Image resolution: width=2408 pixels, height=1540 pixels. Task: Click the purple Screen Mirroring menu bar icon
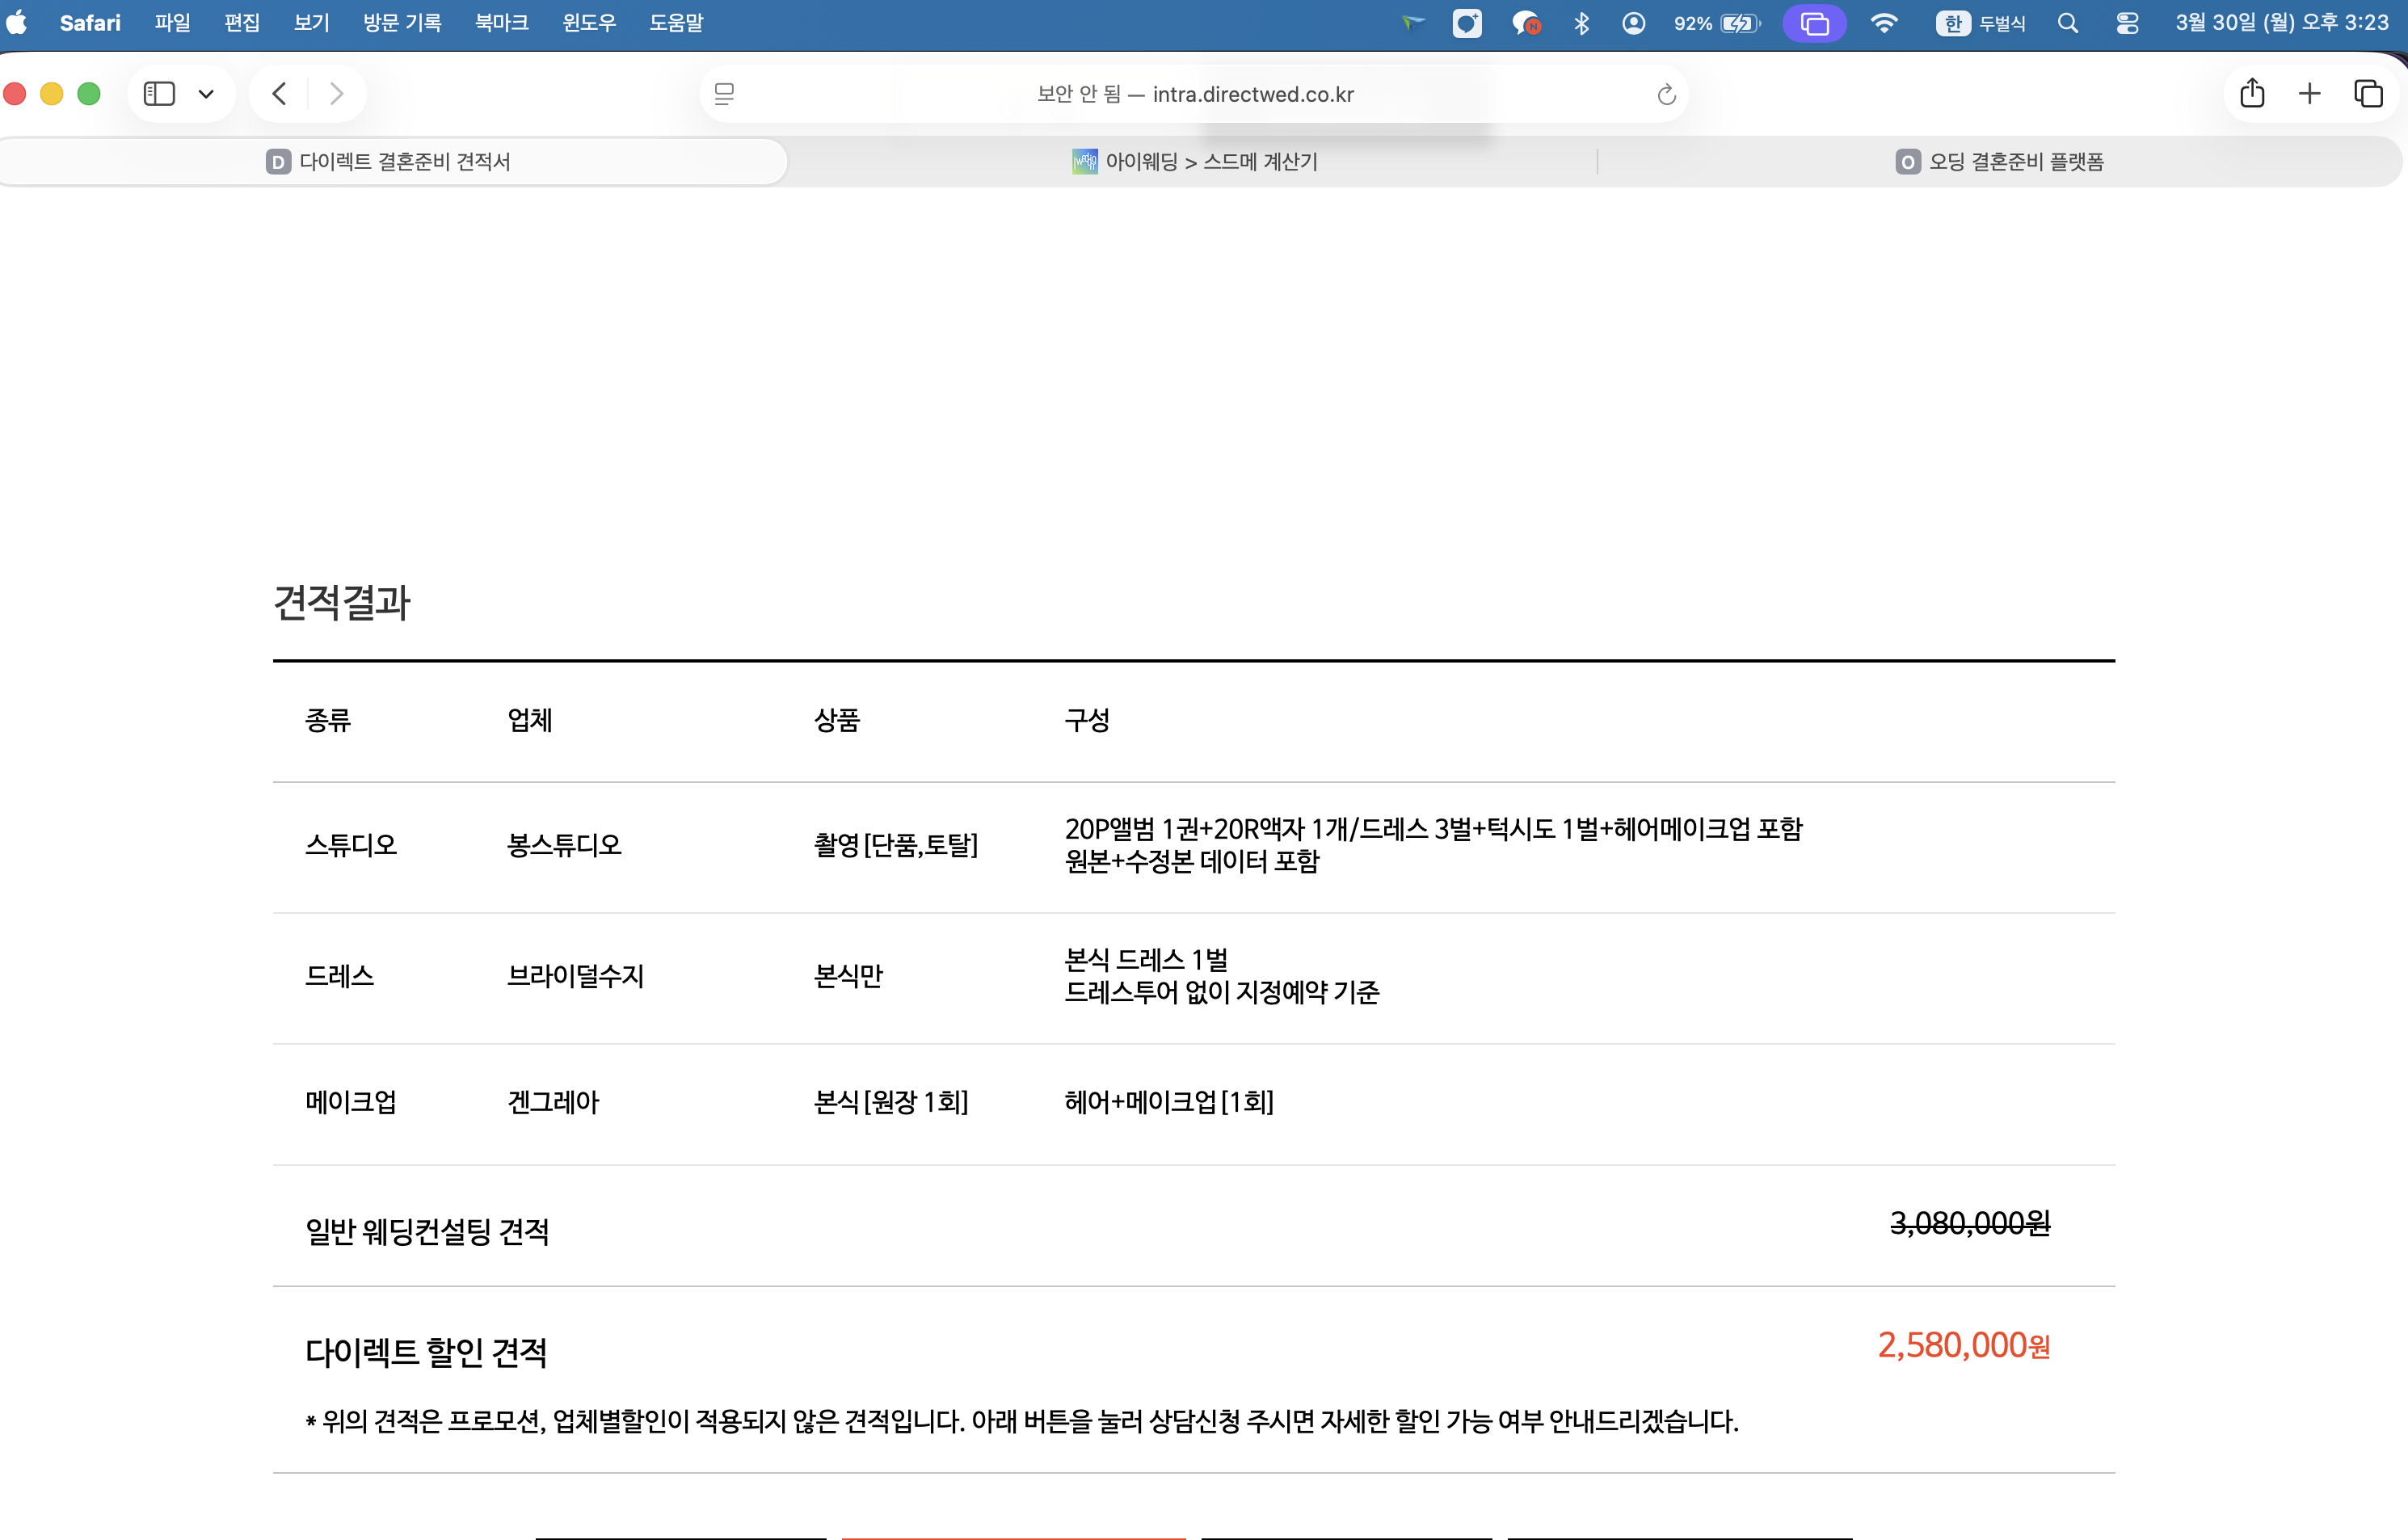[x=1813, y=22]
